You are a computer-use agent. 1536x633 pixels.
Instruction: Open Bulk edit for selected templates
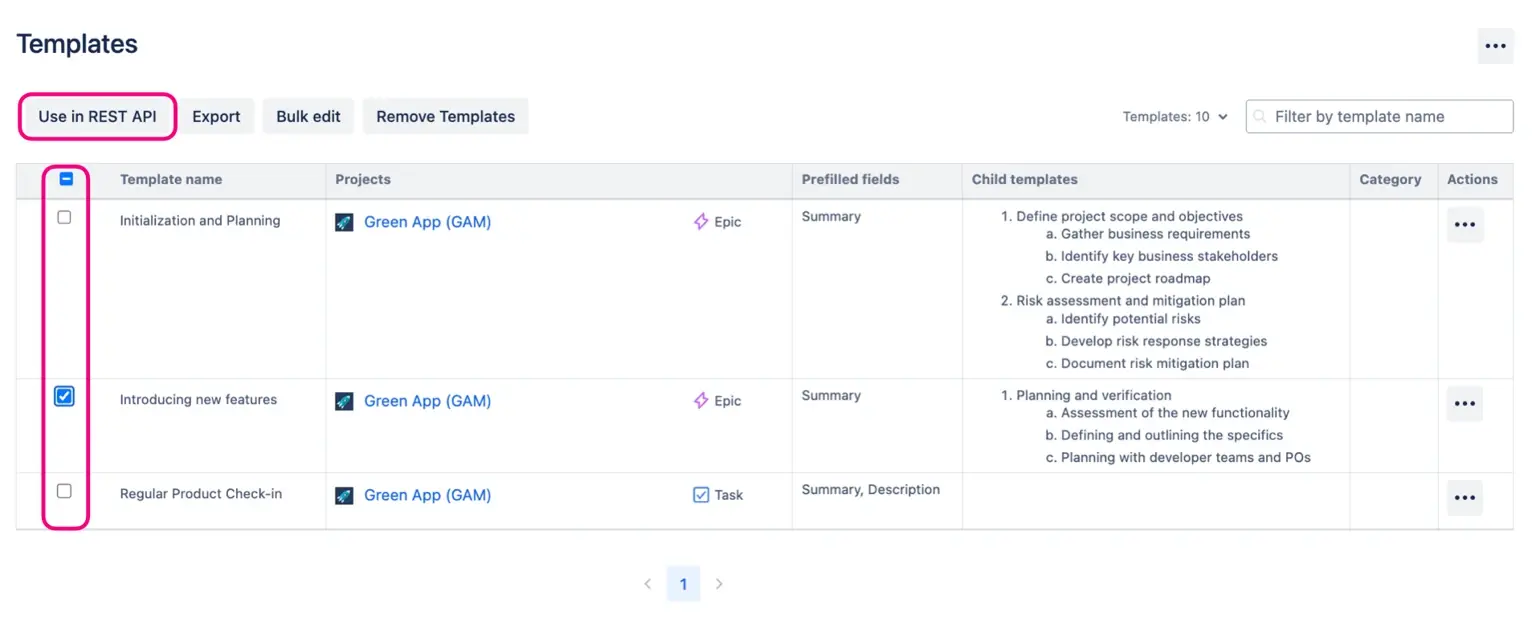(x=308, y=116)
